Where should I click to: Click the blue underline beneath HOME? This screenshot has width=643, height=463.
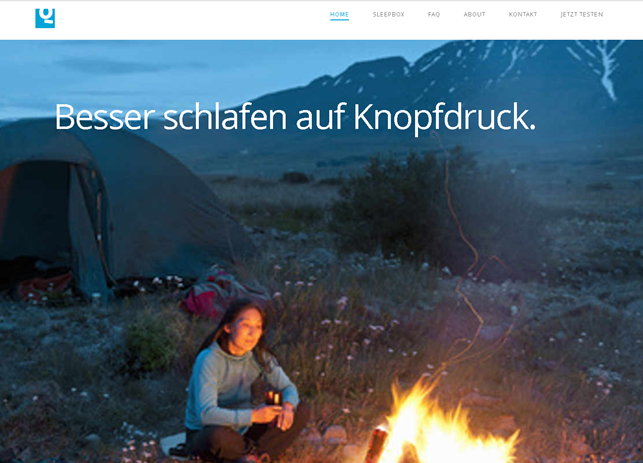(339, 19)
